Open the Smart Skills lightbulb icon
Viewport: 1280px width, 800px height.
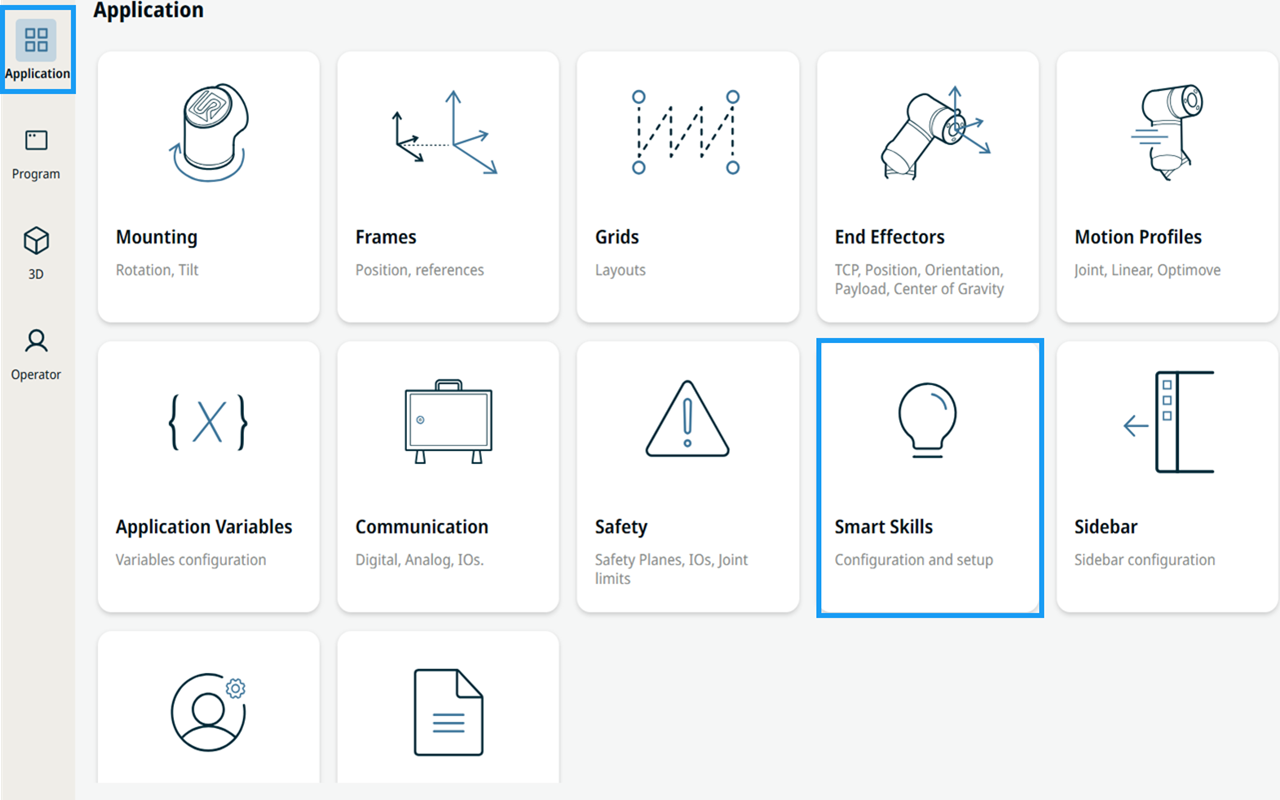(x=927, y=420)
